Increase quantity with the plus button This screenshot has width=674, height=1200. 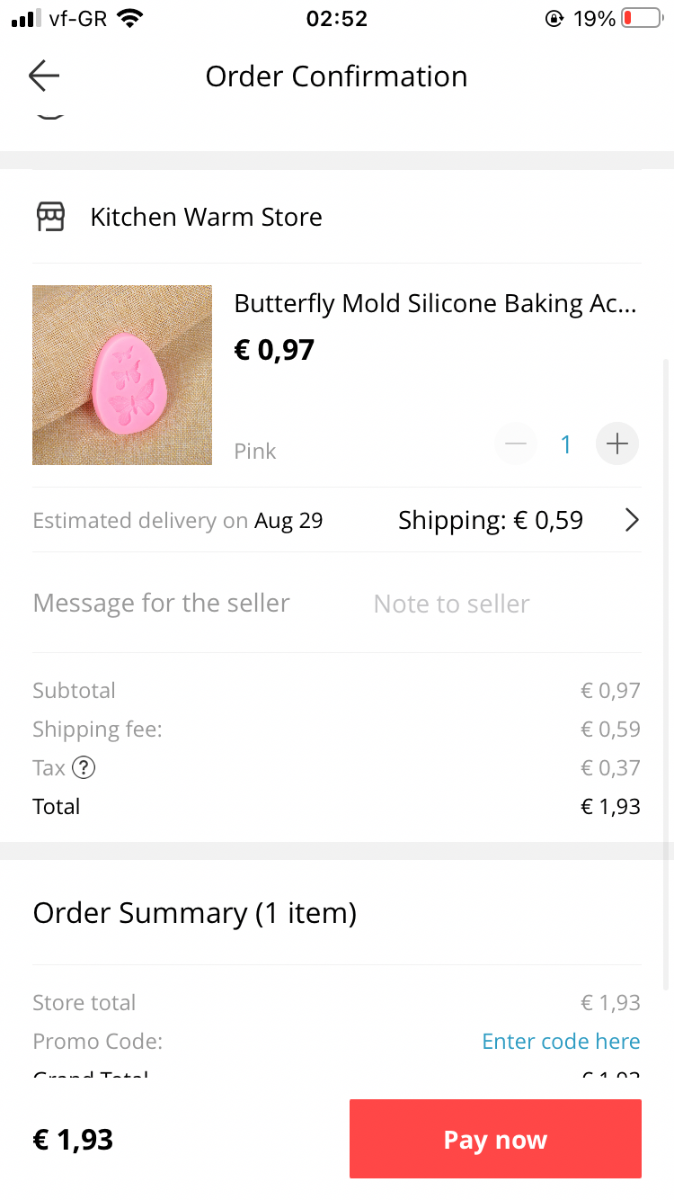pyautogui.click(x=617, y=443)
